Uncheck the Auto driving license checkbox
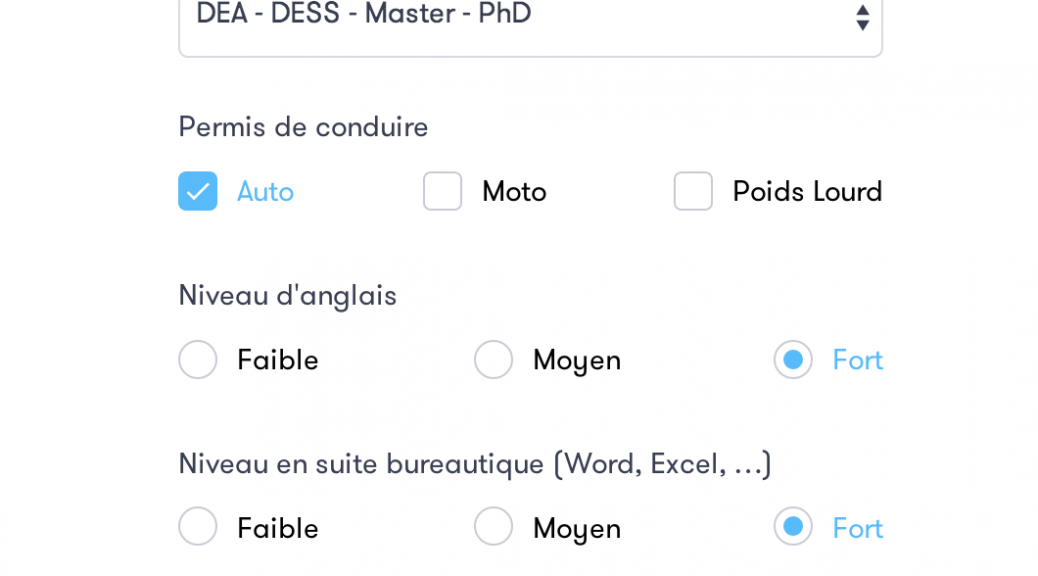1038x576 pixels. pyautogui.click(x=198, y=191)
